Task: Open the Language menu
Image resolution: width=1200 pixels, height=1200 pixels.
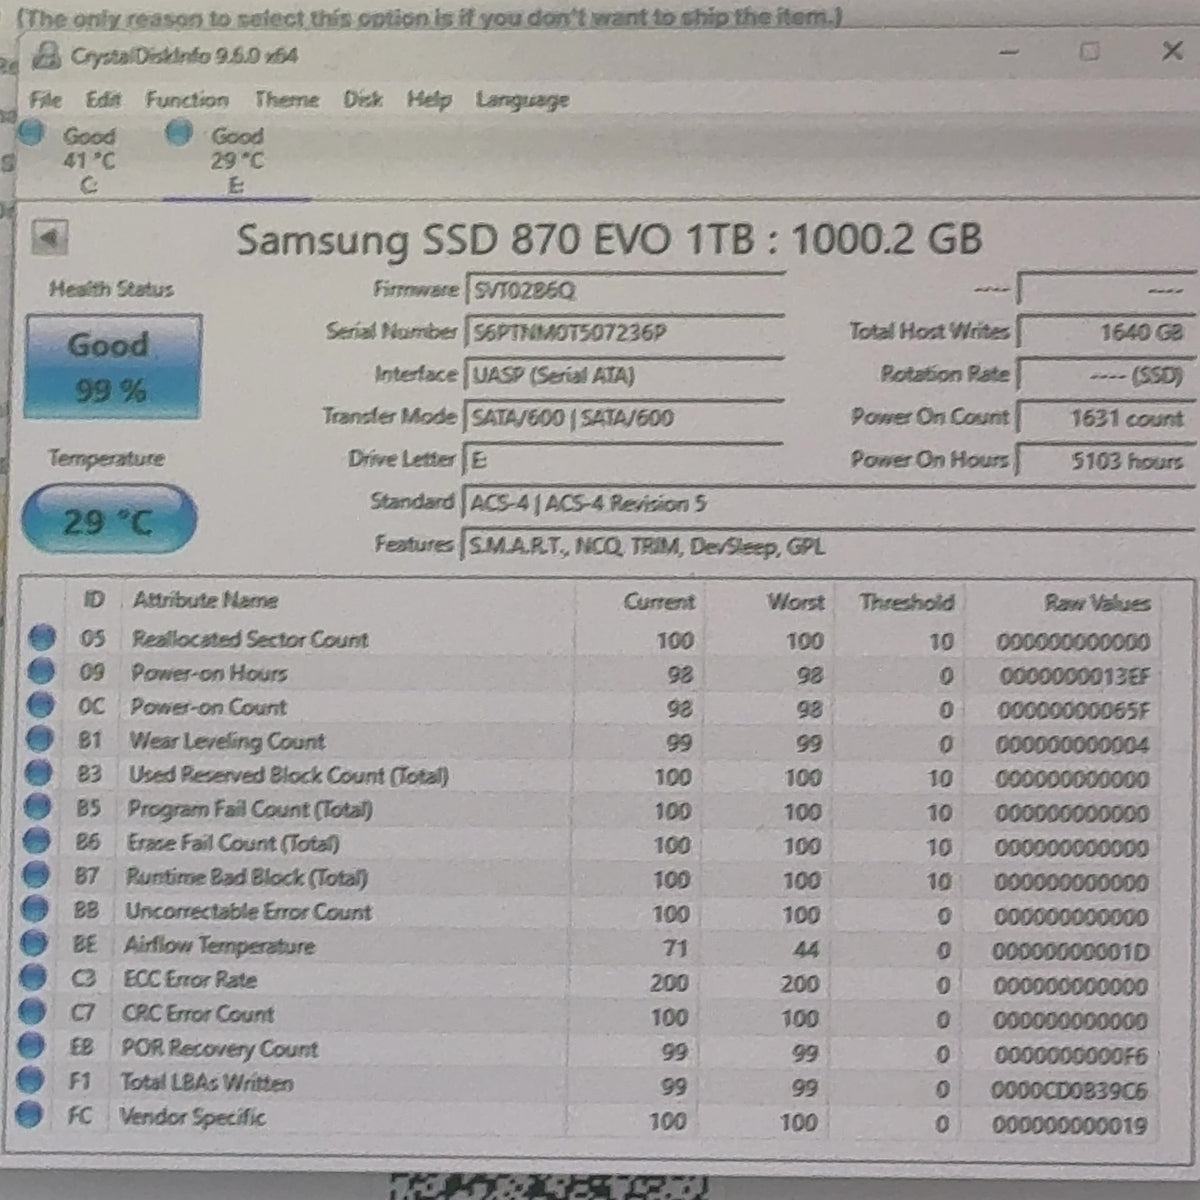Action: 522,100
